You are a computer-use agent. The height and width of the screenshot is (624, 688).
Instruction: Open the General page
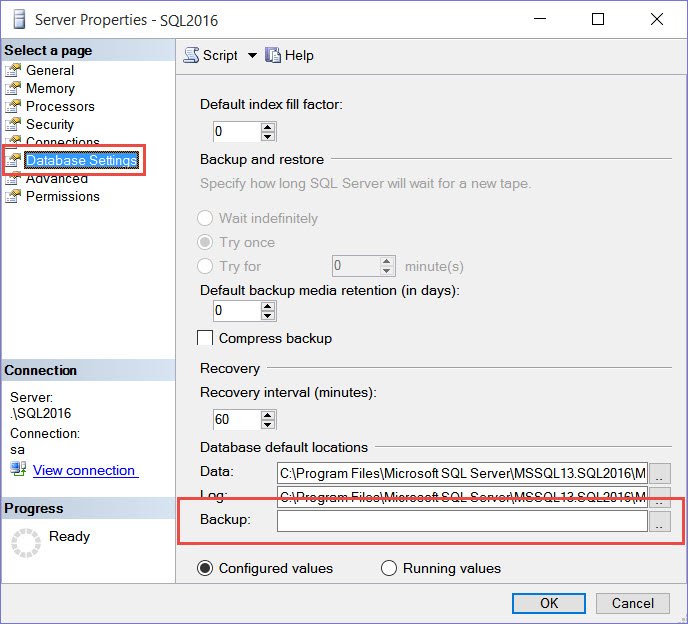[50, 70]
